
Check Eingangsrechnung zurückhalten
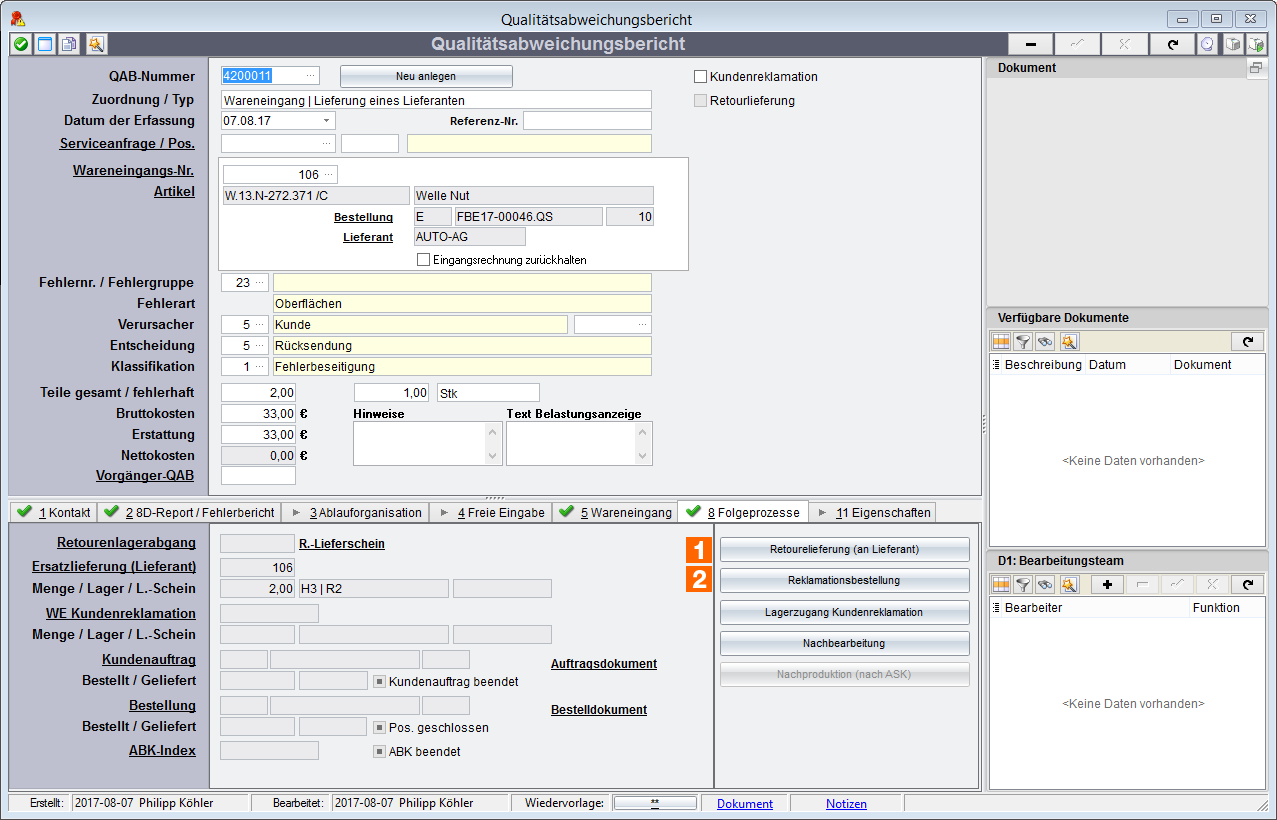[x=424, y=259]
